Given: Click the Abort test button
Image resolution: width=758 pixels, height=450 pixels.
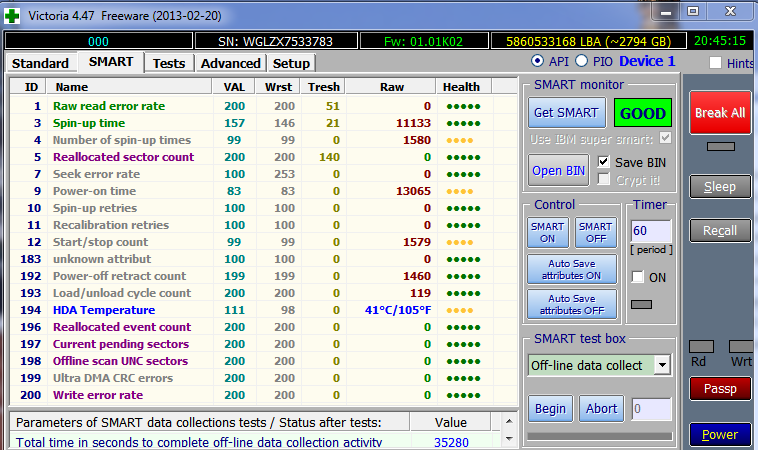Looking at the screenshot, I should pyautogui.click(x=601, y=409).
